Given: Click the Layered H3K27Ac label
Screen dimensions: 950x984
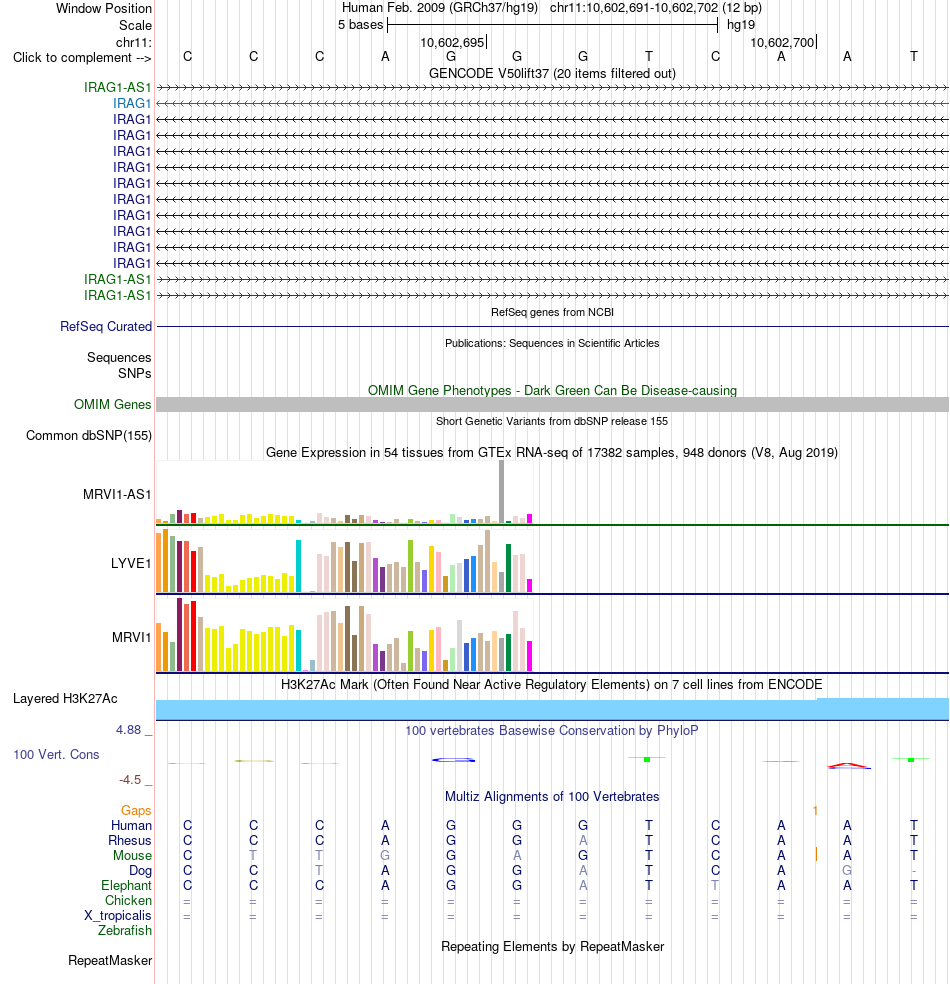Looking at the screenshot, I should coord(65,699).
